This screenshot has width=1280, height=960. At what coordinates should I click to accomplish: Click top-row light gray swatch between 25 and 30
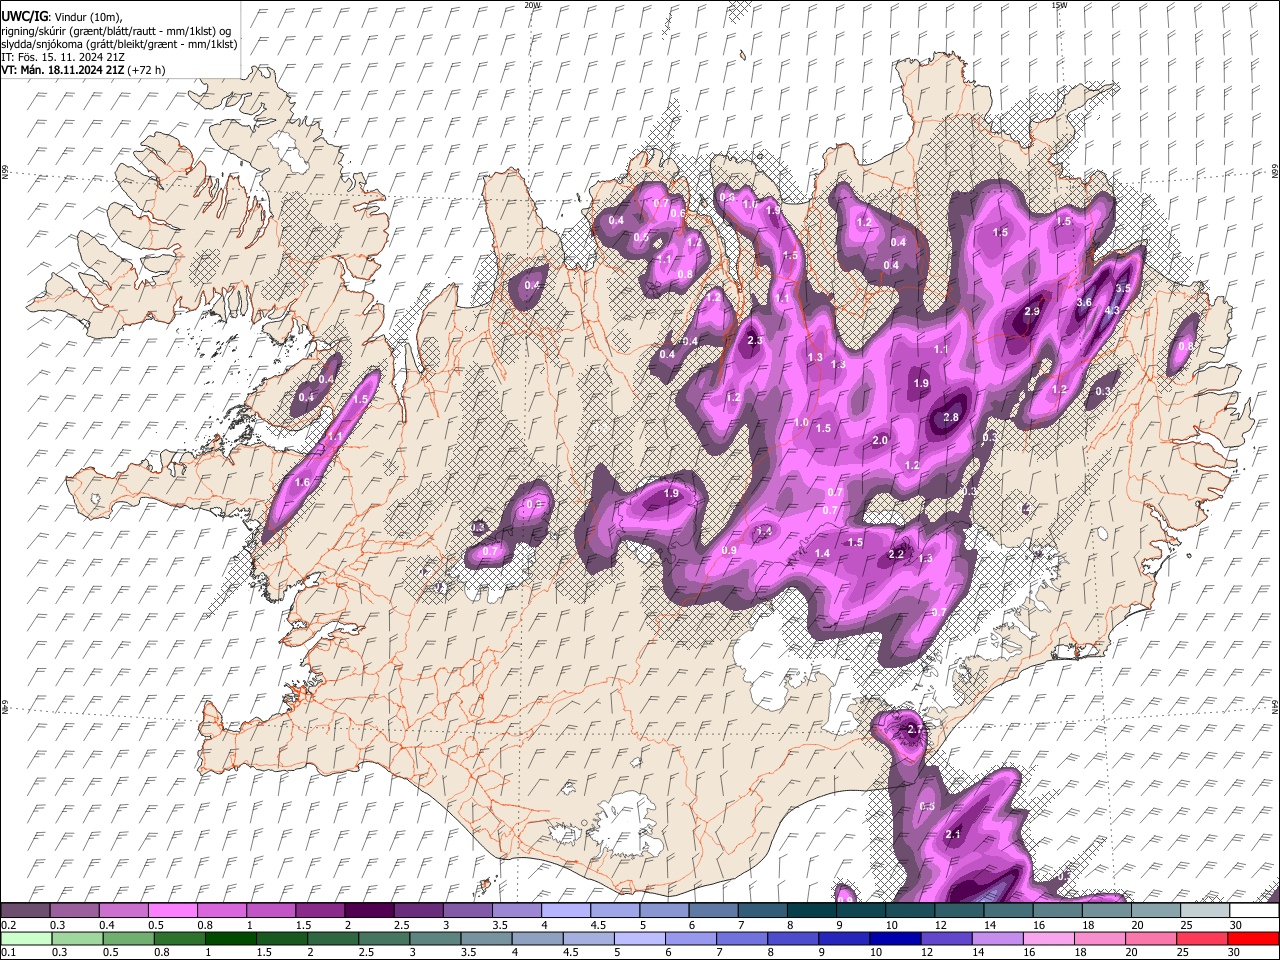tap(1205, 910)
